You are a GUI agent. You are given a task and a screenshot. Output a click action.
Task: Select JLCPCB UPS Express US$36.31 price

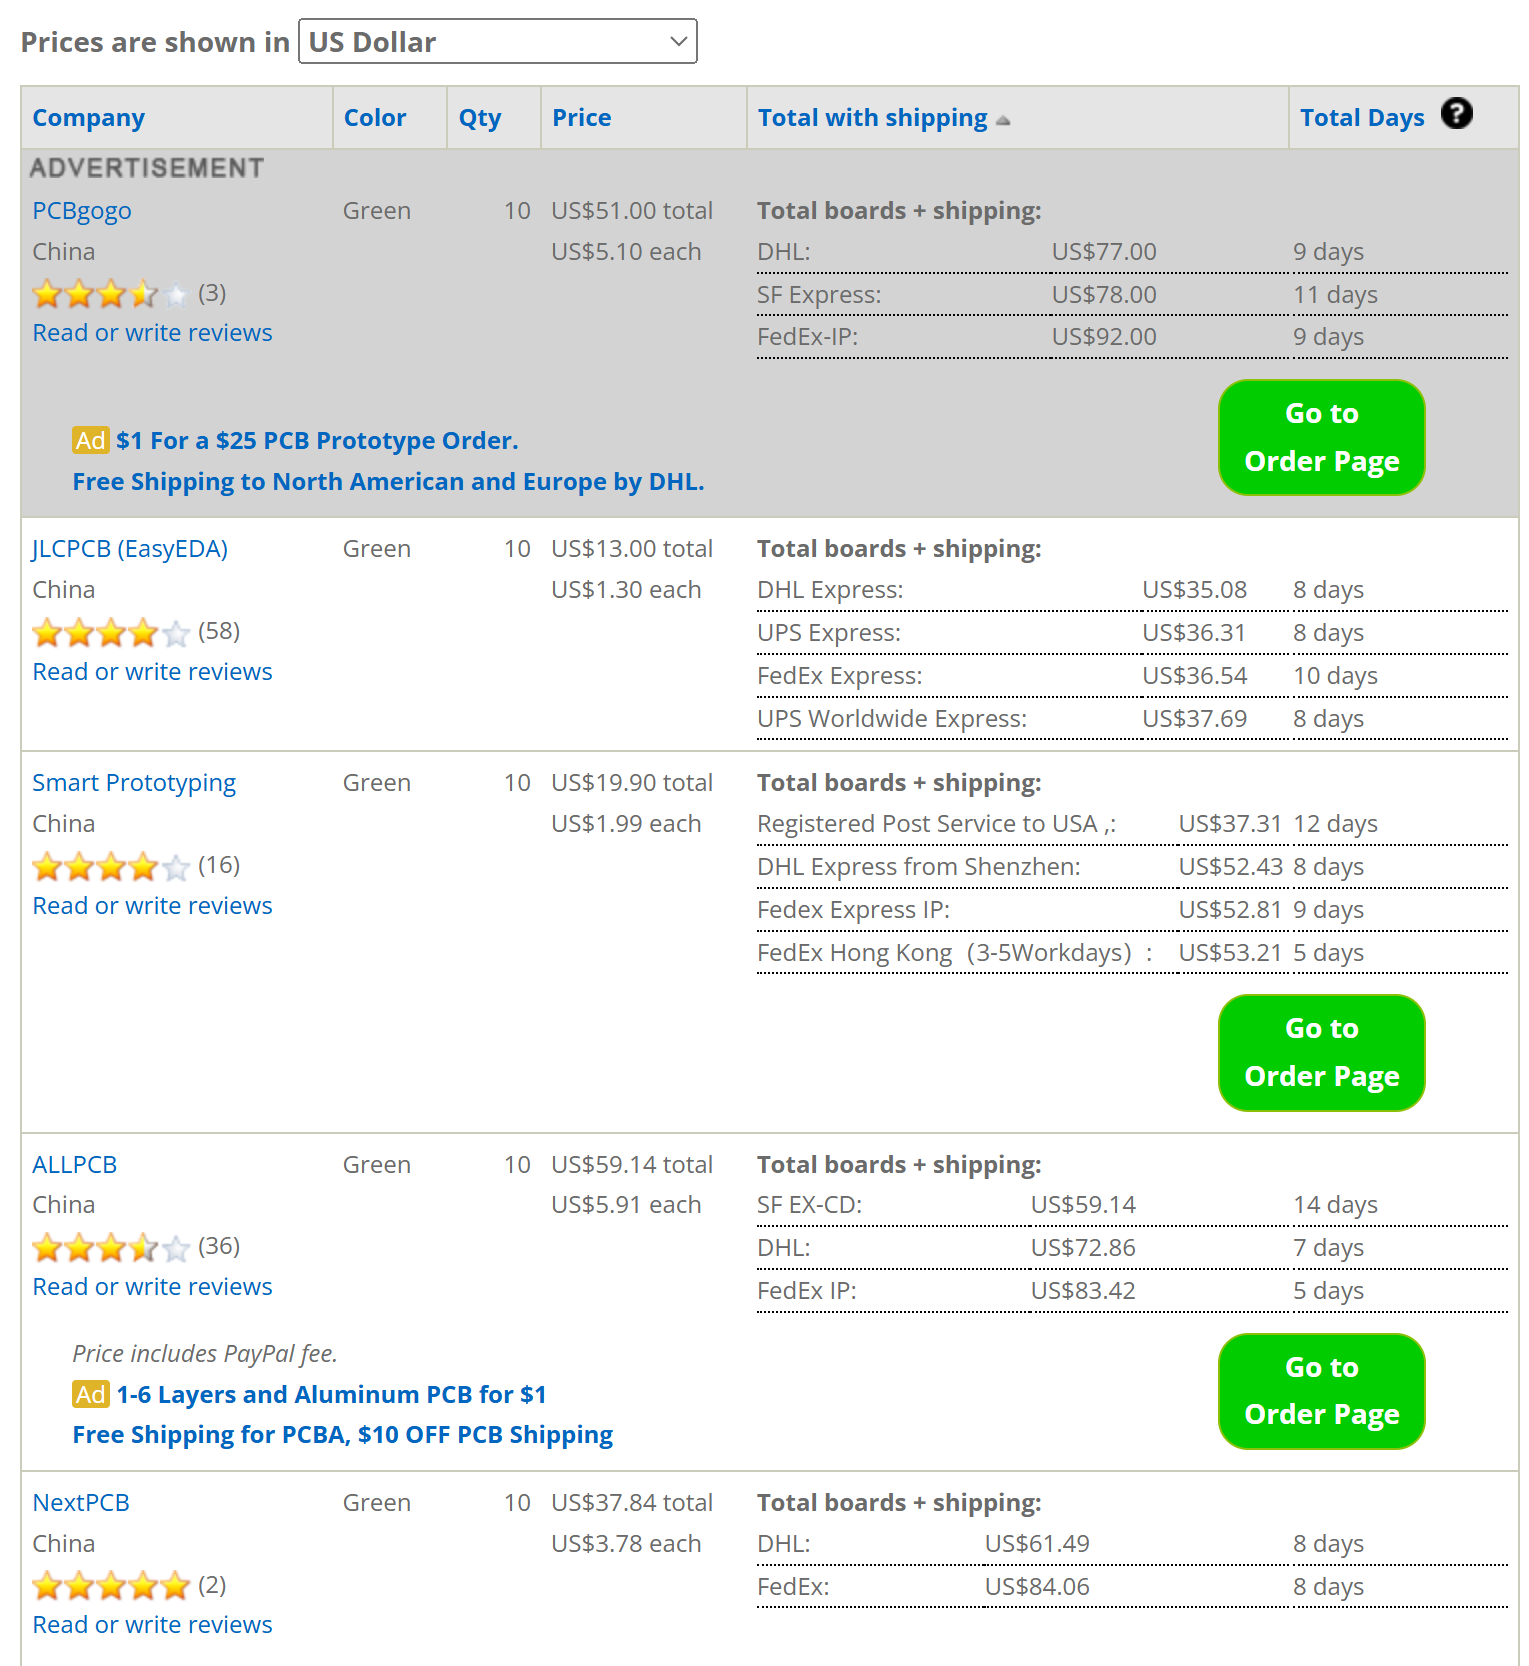pos(1195,633)
